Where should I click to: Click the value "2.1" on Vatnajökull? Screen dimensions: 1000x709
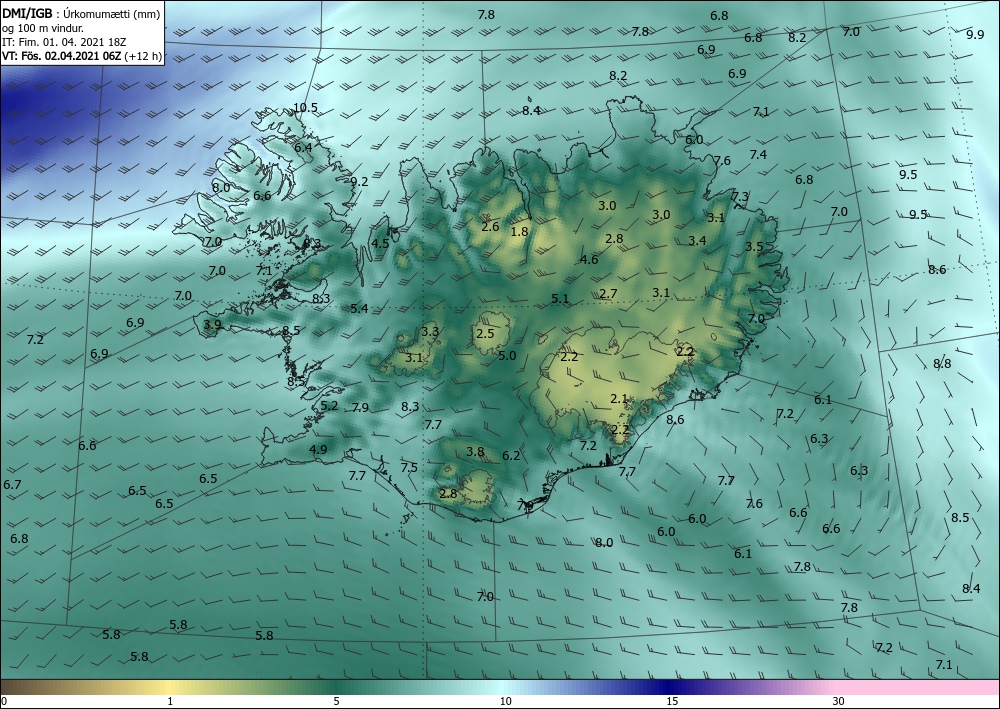click(619, 399)
